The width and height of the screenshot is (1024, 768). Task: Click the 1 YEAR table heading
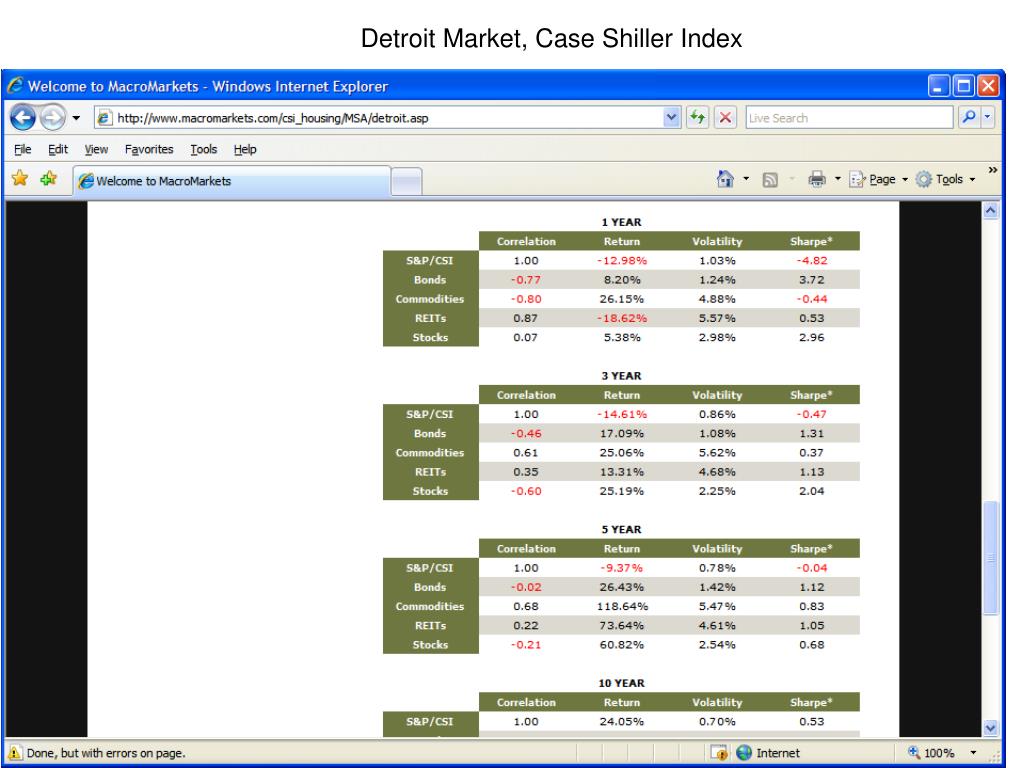tap(621, 222)
